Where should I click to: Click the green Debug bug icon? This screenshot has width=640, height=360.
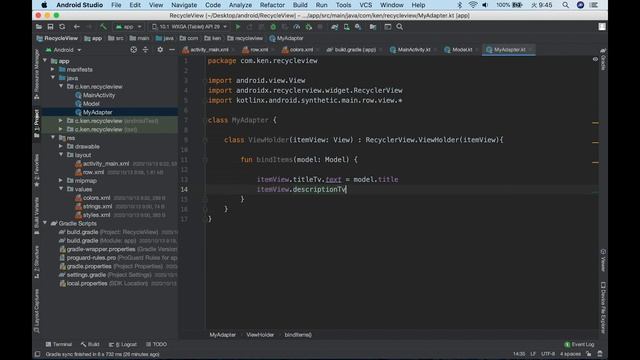273,27
